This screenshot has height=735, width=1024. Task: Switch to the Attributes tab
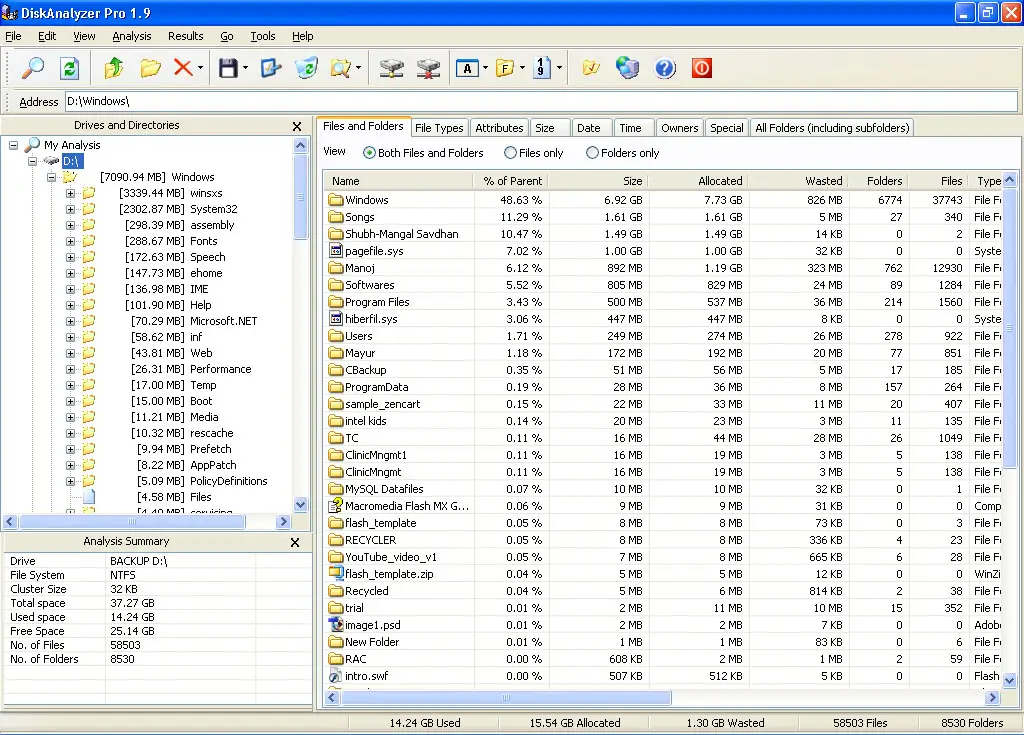pos(499,128)
